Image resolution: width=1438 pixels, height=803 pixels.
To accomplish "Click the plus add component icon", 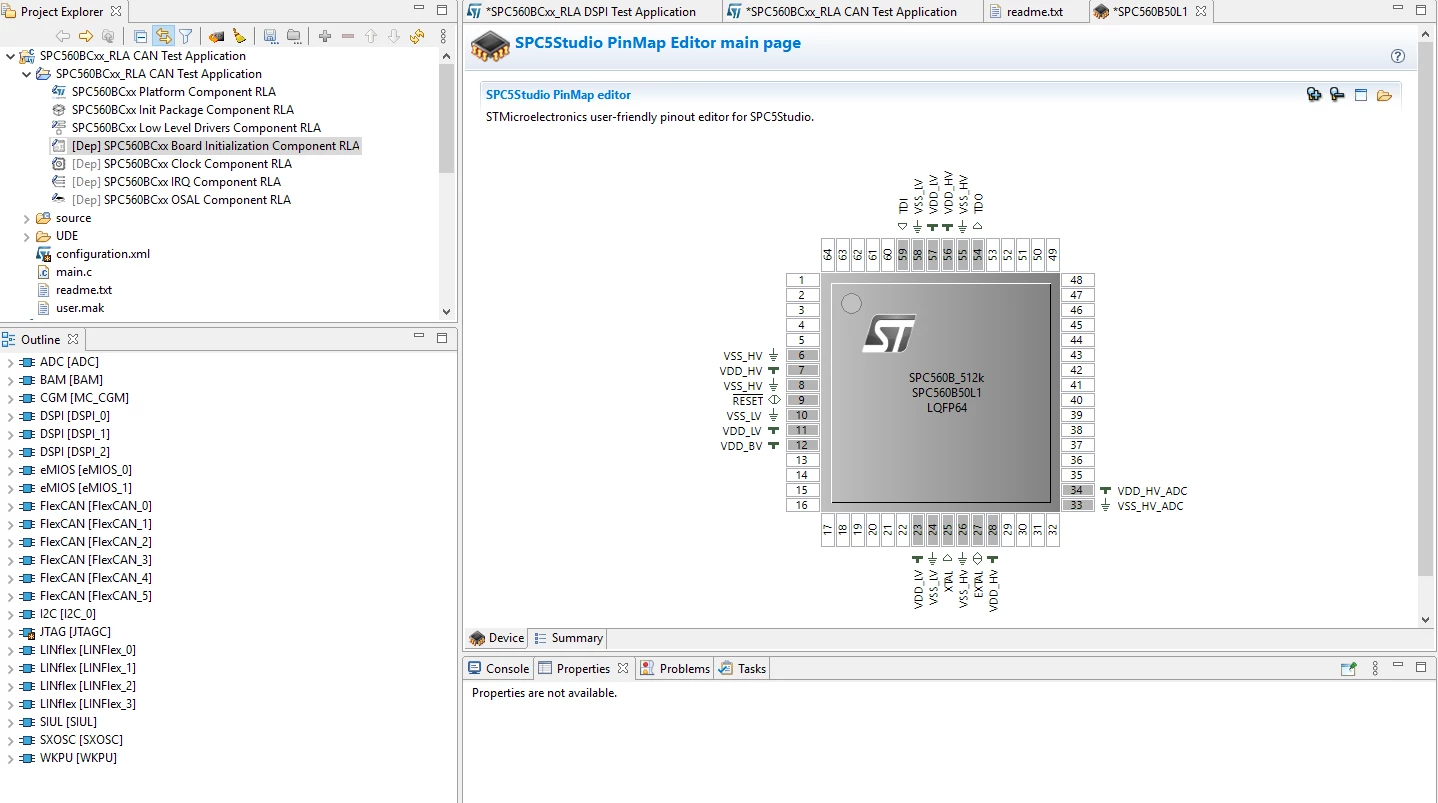I will click(x=325, y=36).
